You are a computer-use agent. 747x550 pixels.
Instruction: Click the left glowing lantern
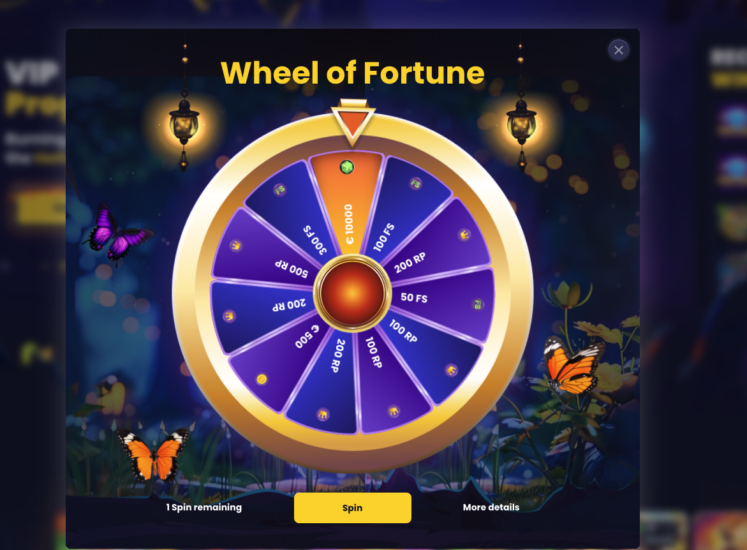(x=184, y=124)
